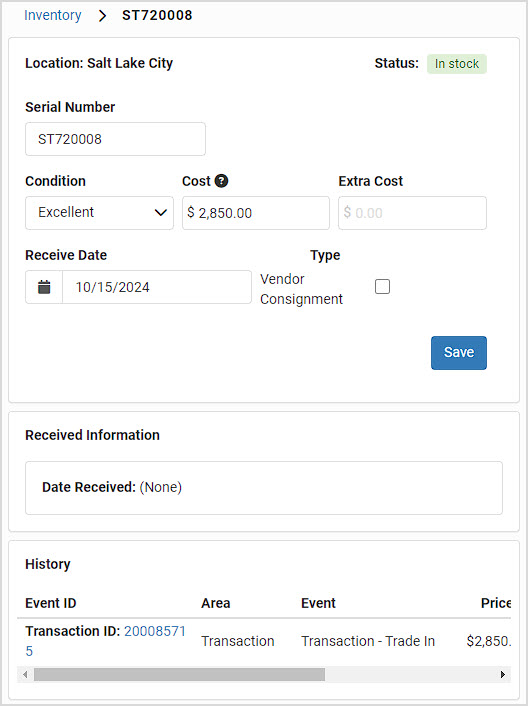The width and height of the screenshot is (528, 706).
Task: Click the breadcrumb chevron separator arrow
Action: pyautogui.click(x=103, y=16)
